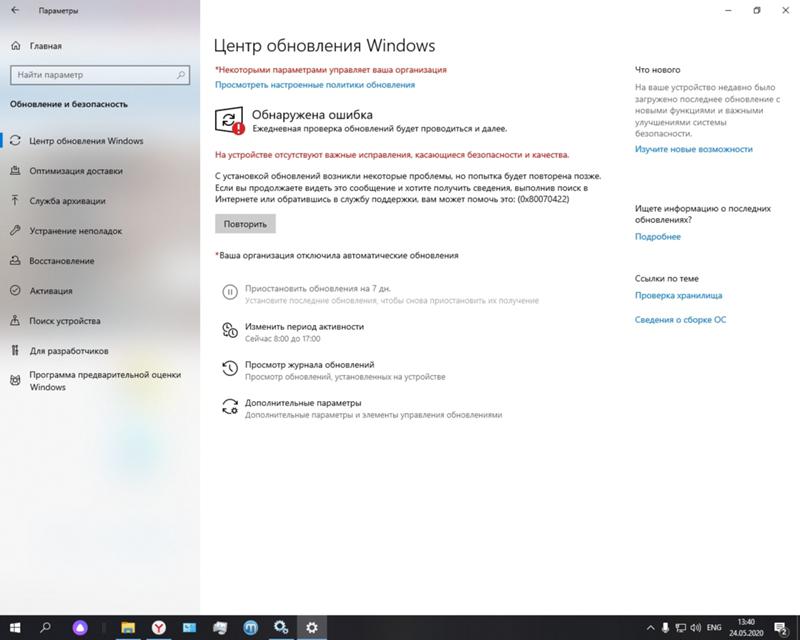Open taskbar search magnifier
The height and width of the screenshot is (640, 800).
click(x=45, y=628)
